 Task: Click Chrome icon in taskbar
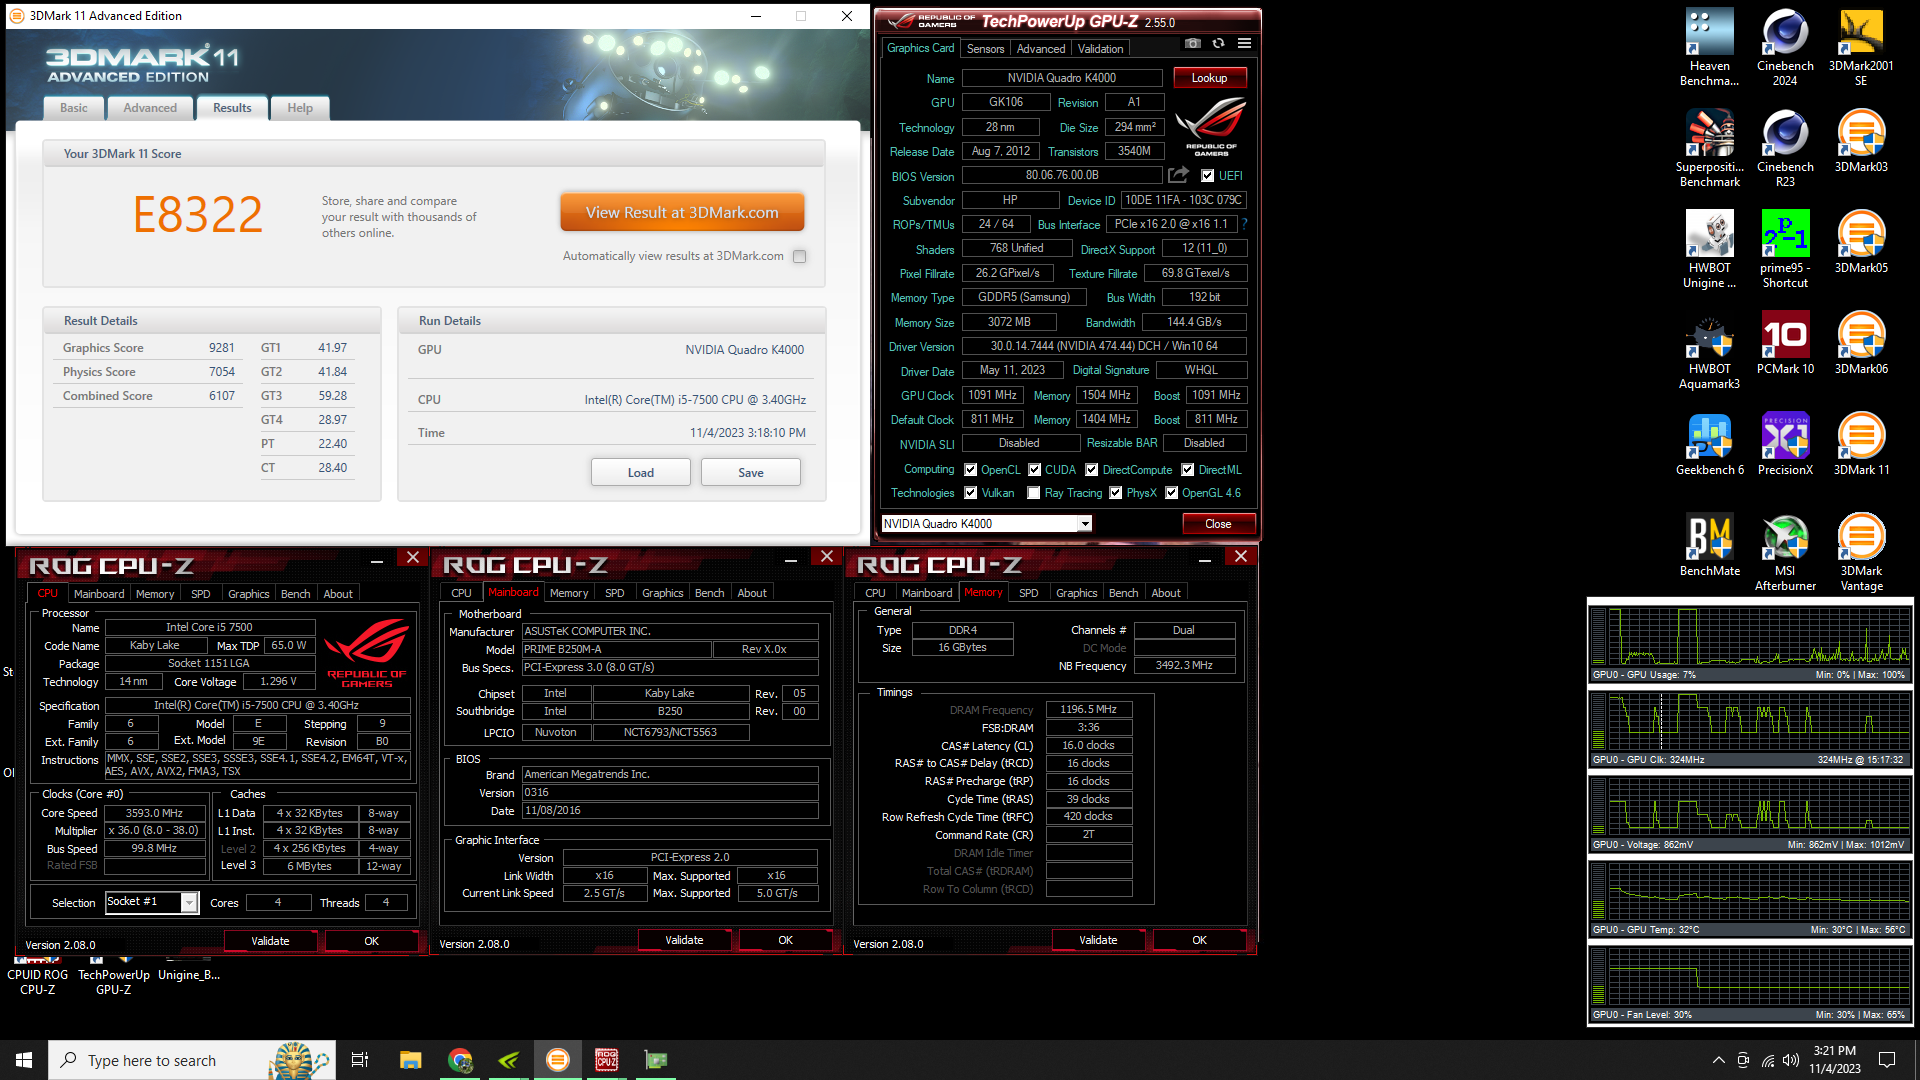pos(460,1060)
